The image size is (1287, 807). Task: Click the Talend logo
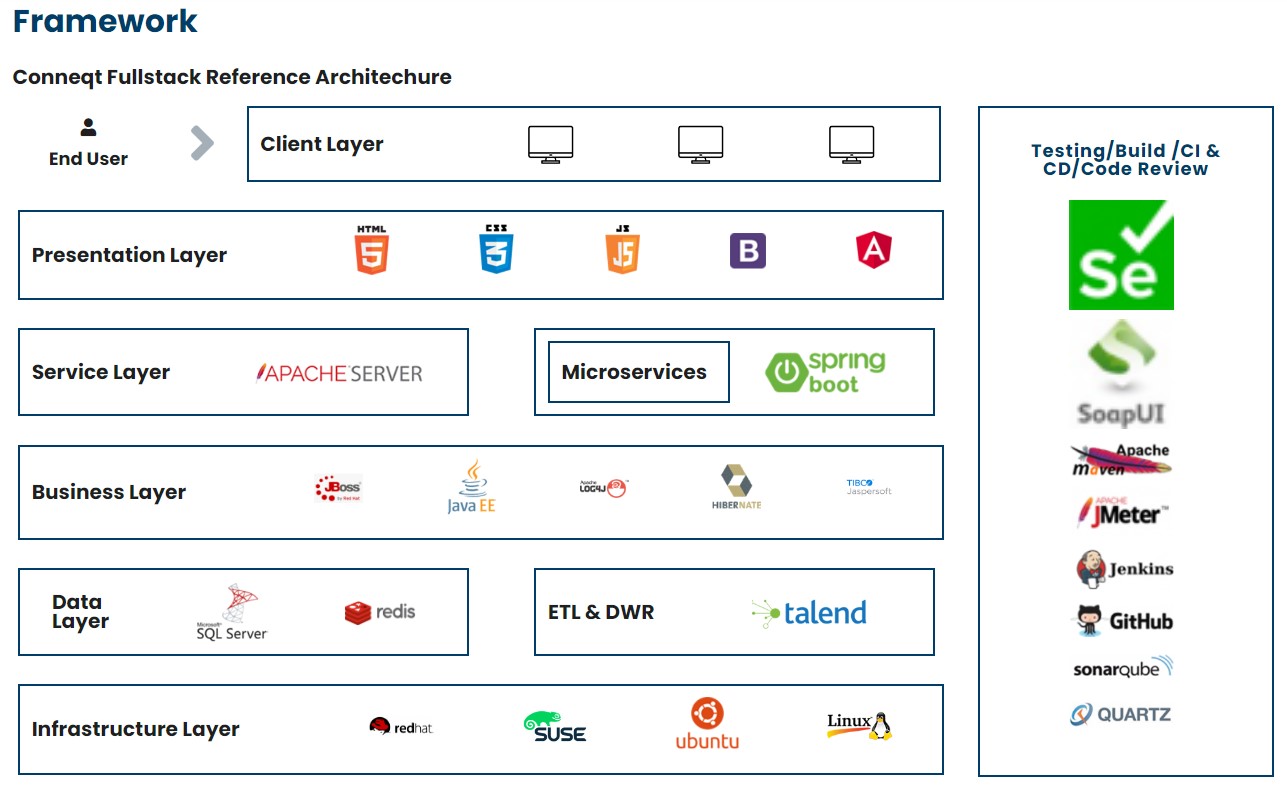[x=809, y=613]
